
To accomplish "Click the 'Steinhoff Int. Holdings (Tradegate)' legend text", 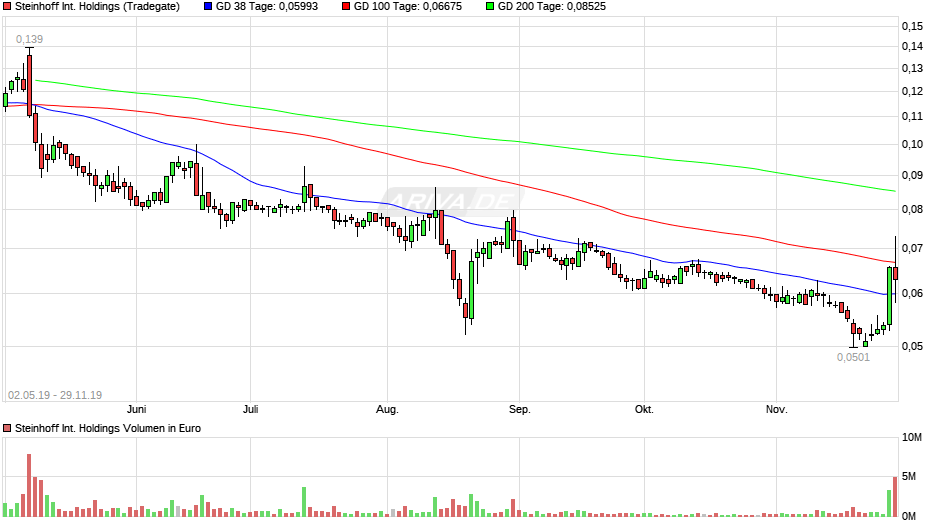I will (x=97, y=7).
